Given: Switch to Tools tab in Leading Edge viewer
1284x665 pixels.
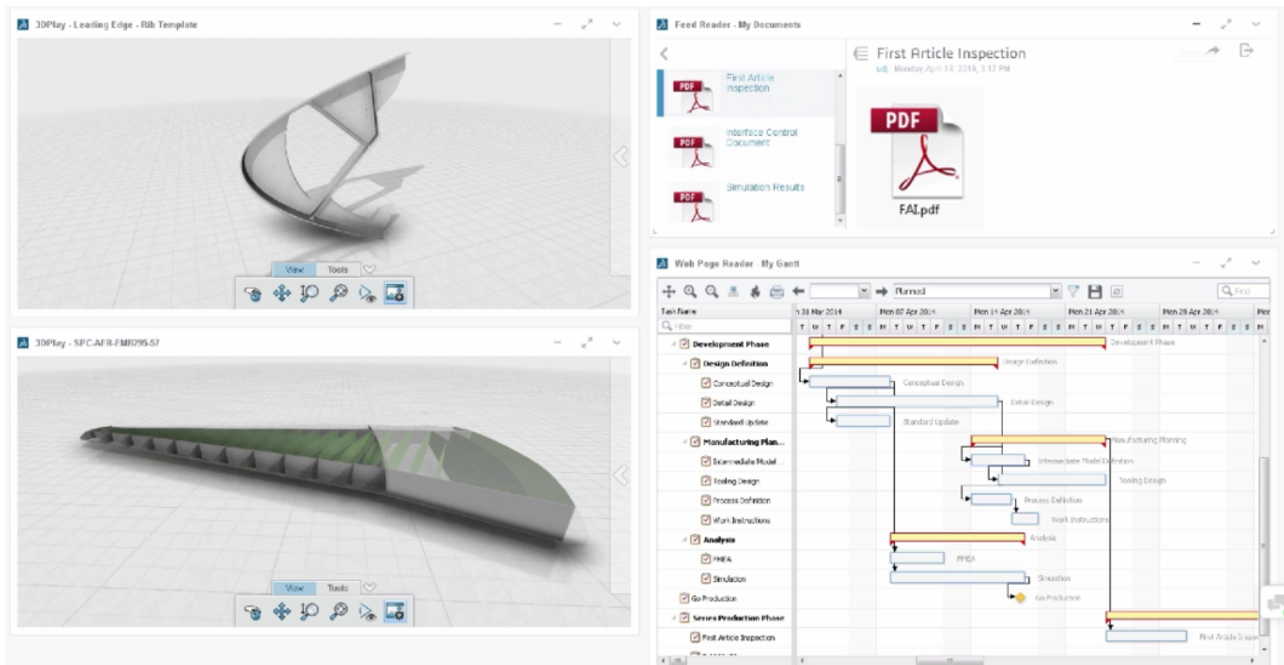Looking at the screenshot, I should click(338, 269).
